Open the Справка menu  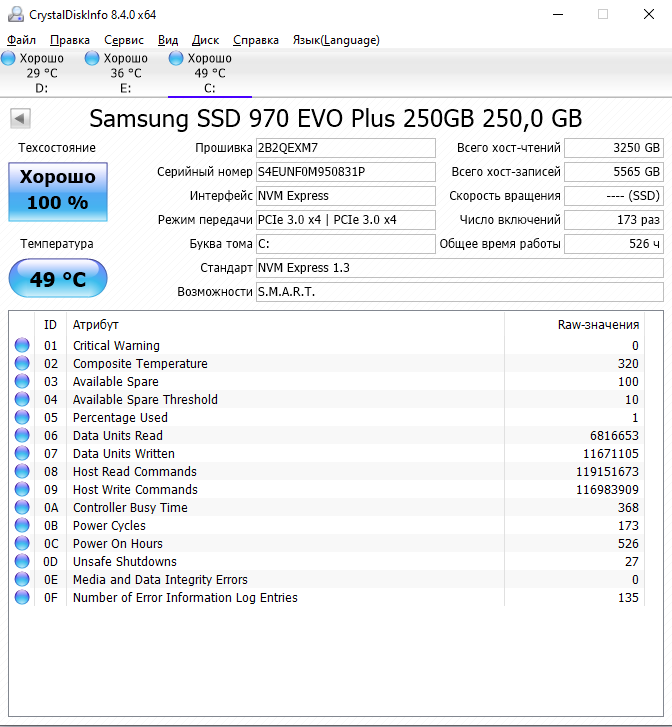(256, 40)
